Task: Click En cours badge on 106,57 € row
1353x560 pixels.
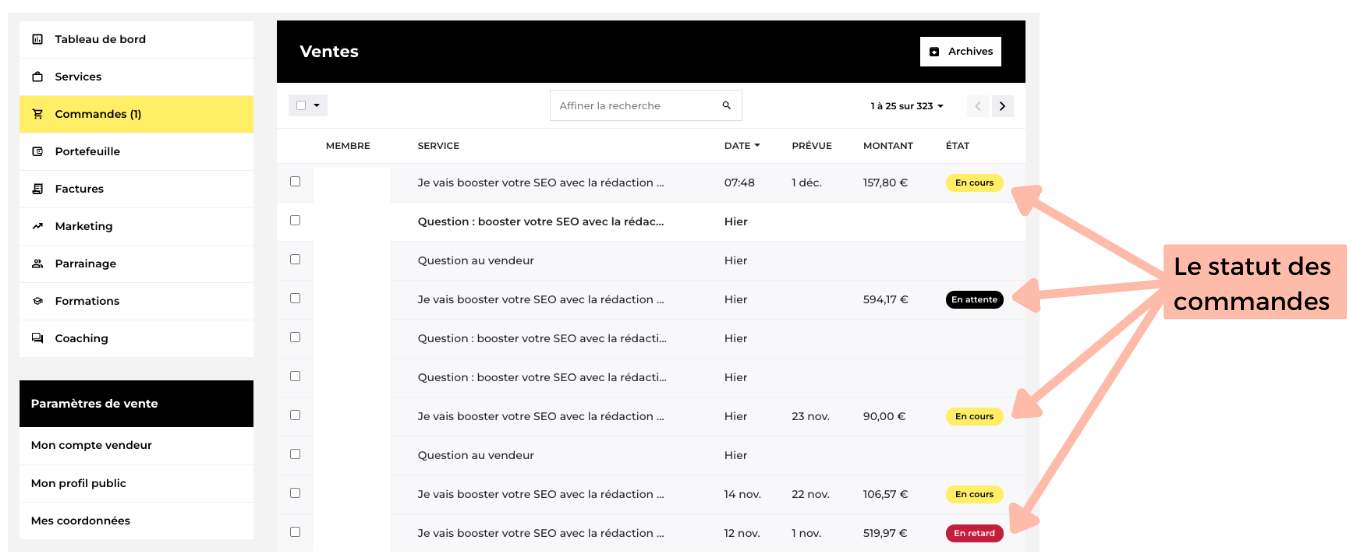Action: pos(974,494)
